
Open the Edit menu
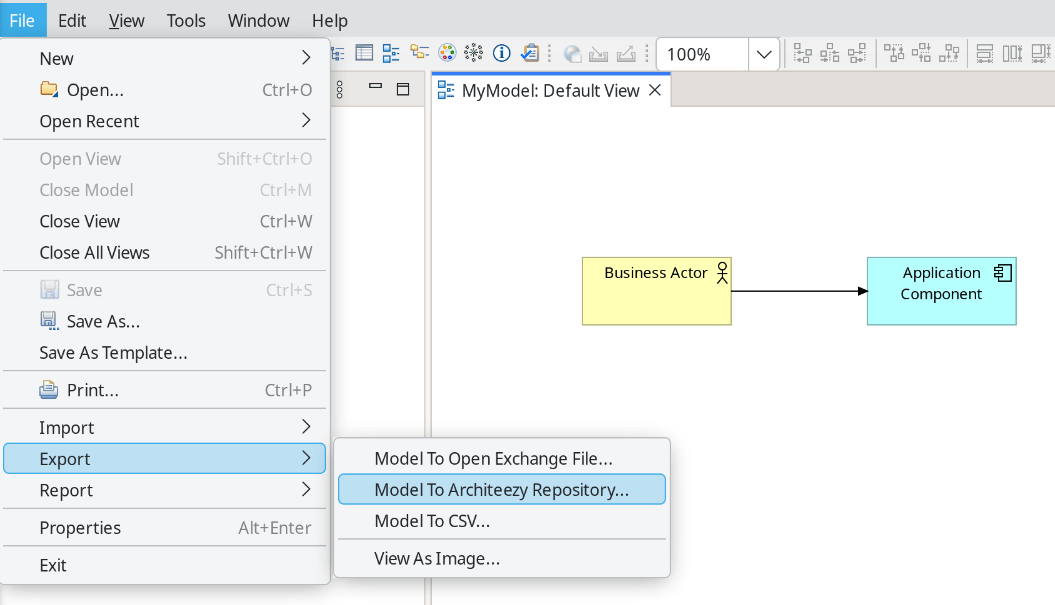coord(72,20)
